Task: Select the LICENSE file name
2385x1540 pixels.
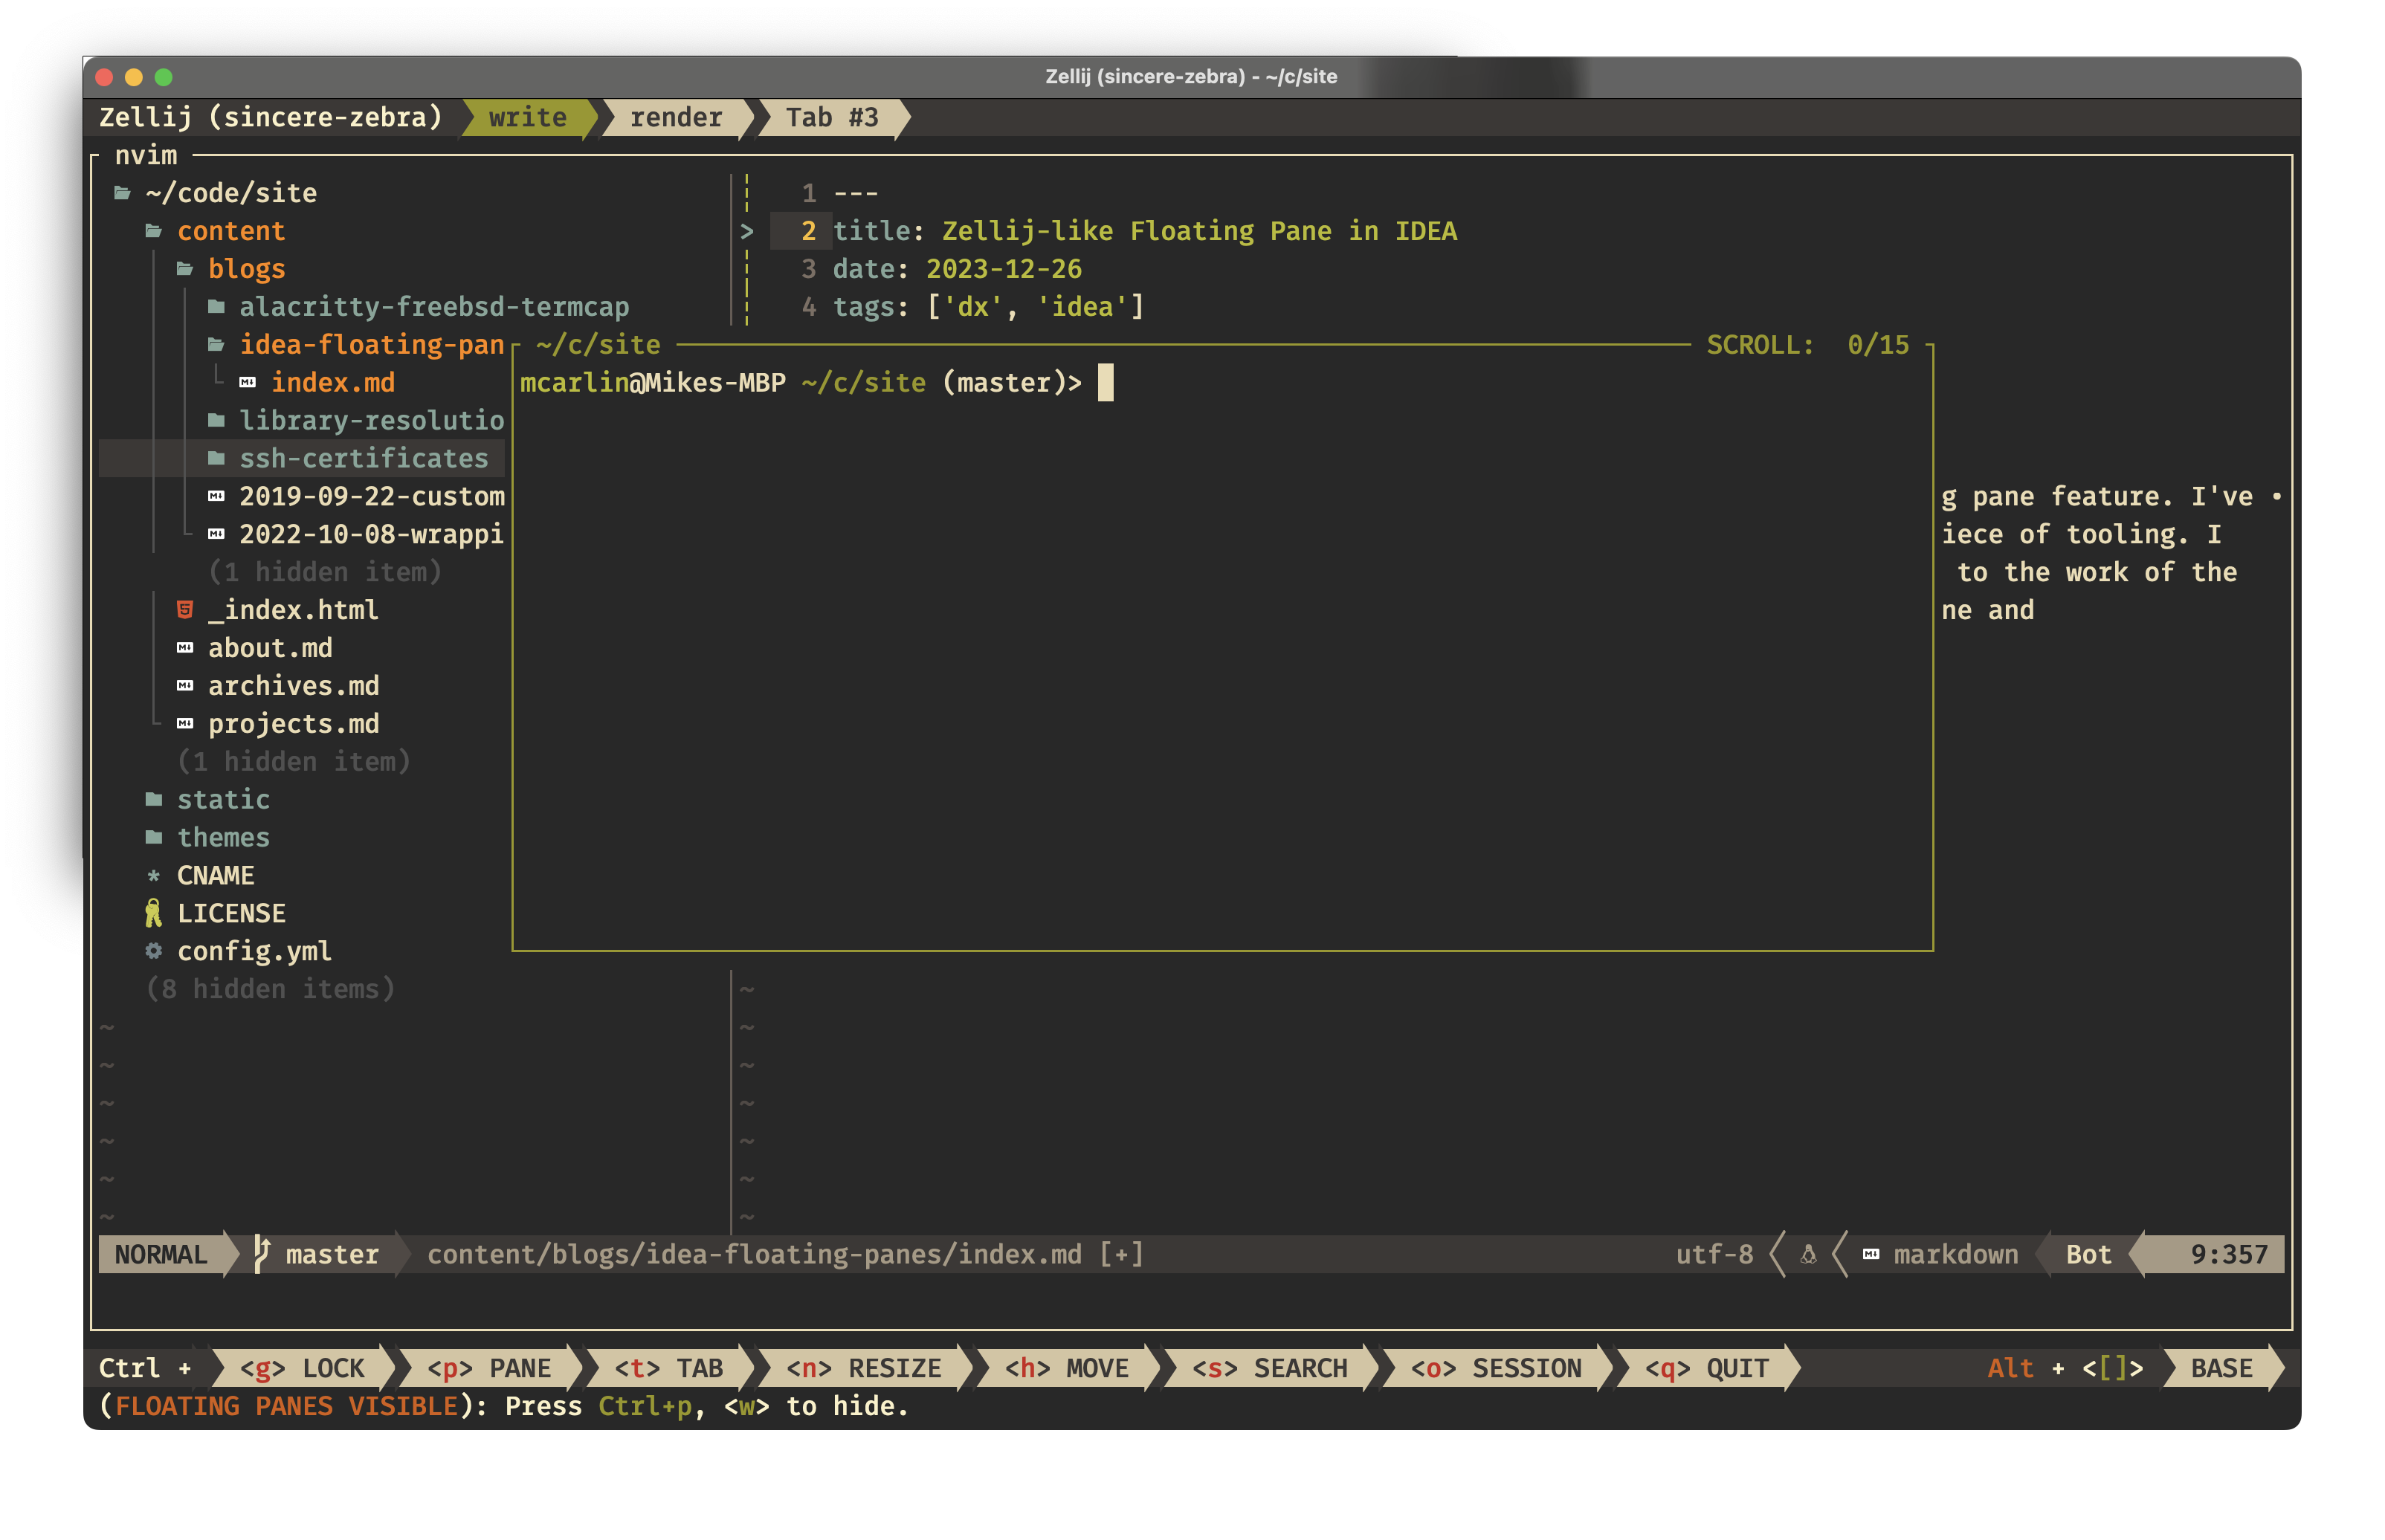Action: (231, 914)
